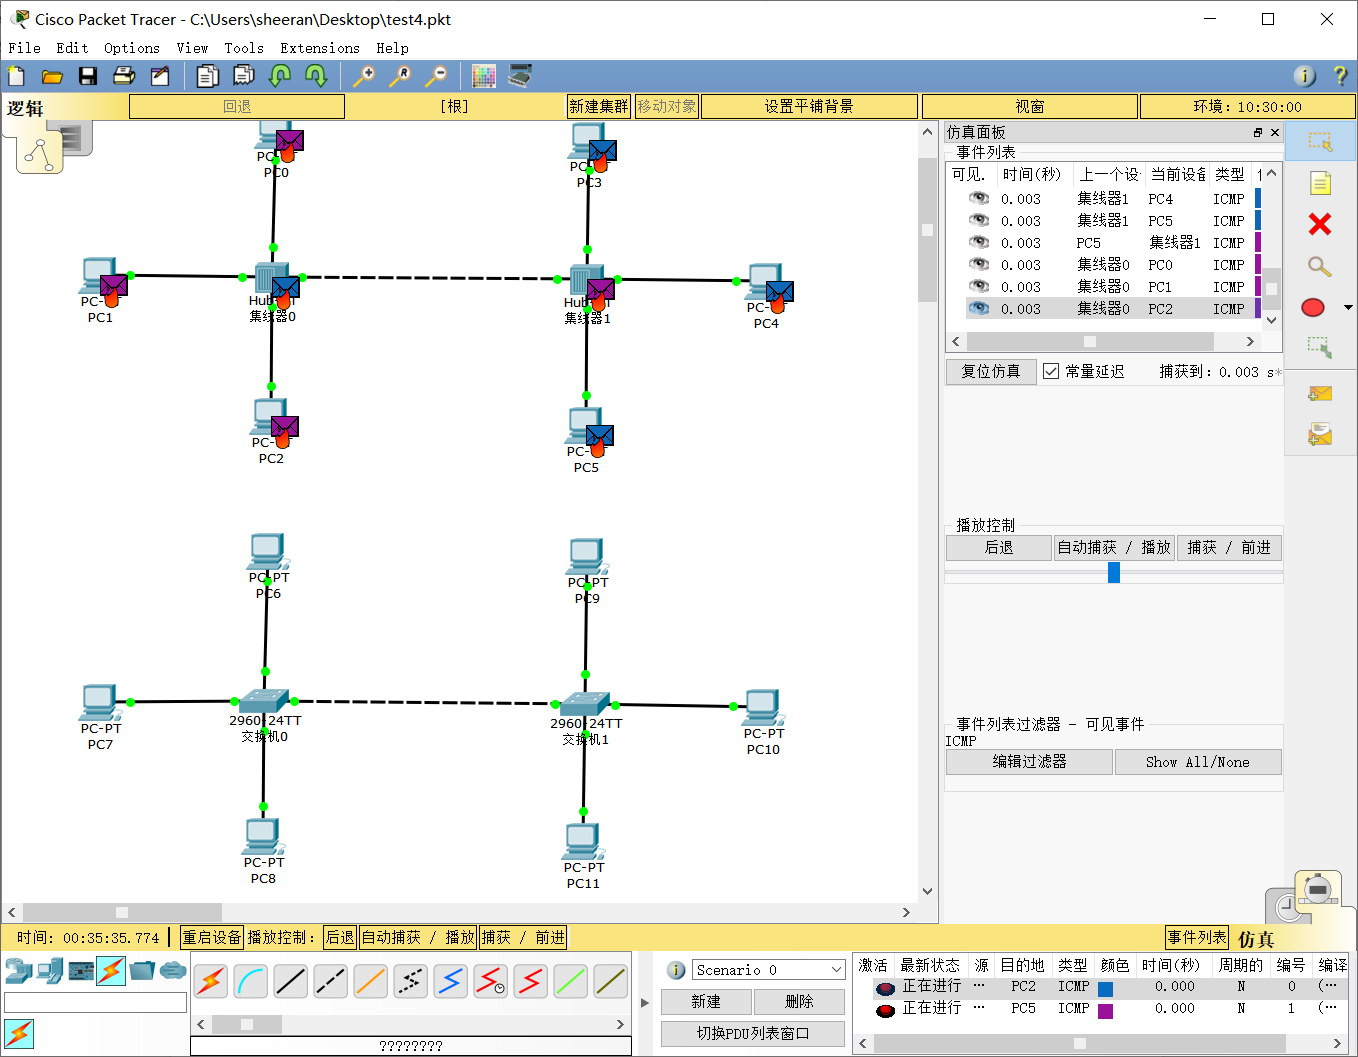Viewport: 1358px width, 1057px height.
Task: Choose the red X Delete tool
Action: click(x=1320, y=224)
